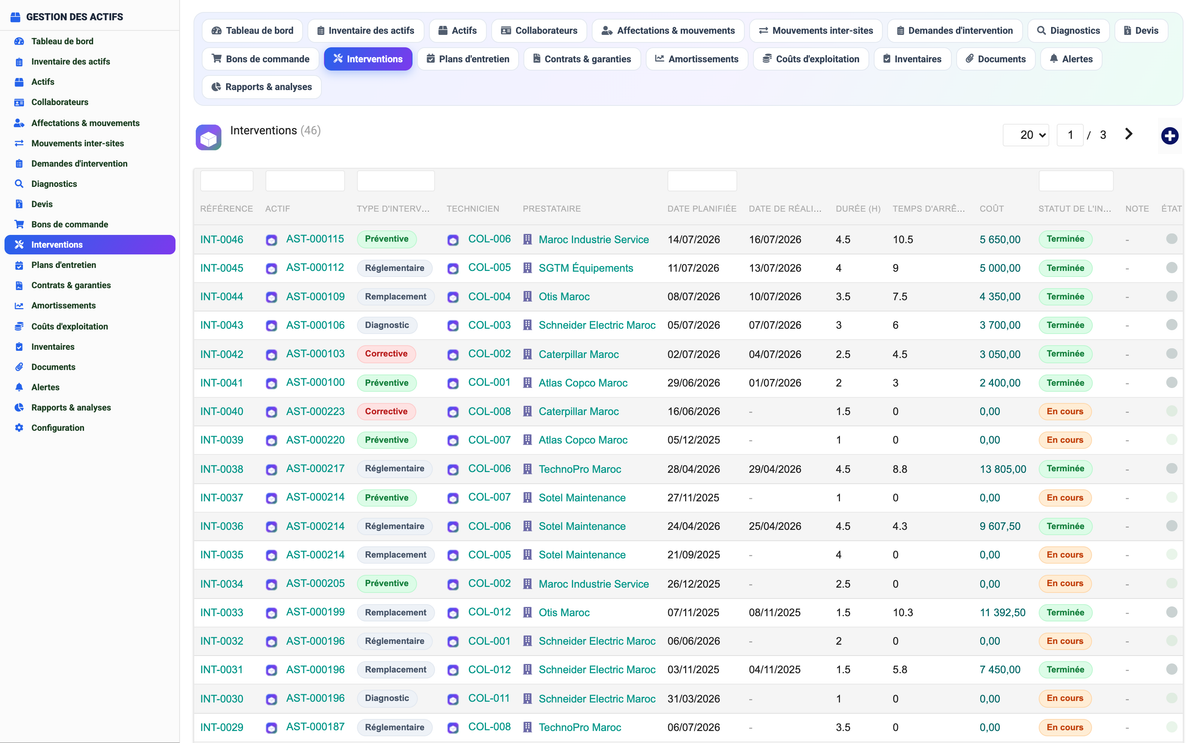The image size is (1200, 743).
Task: Click the Mouvements inter-sites sidebar arrows icon
Action: coord(19,143)
